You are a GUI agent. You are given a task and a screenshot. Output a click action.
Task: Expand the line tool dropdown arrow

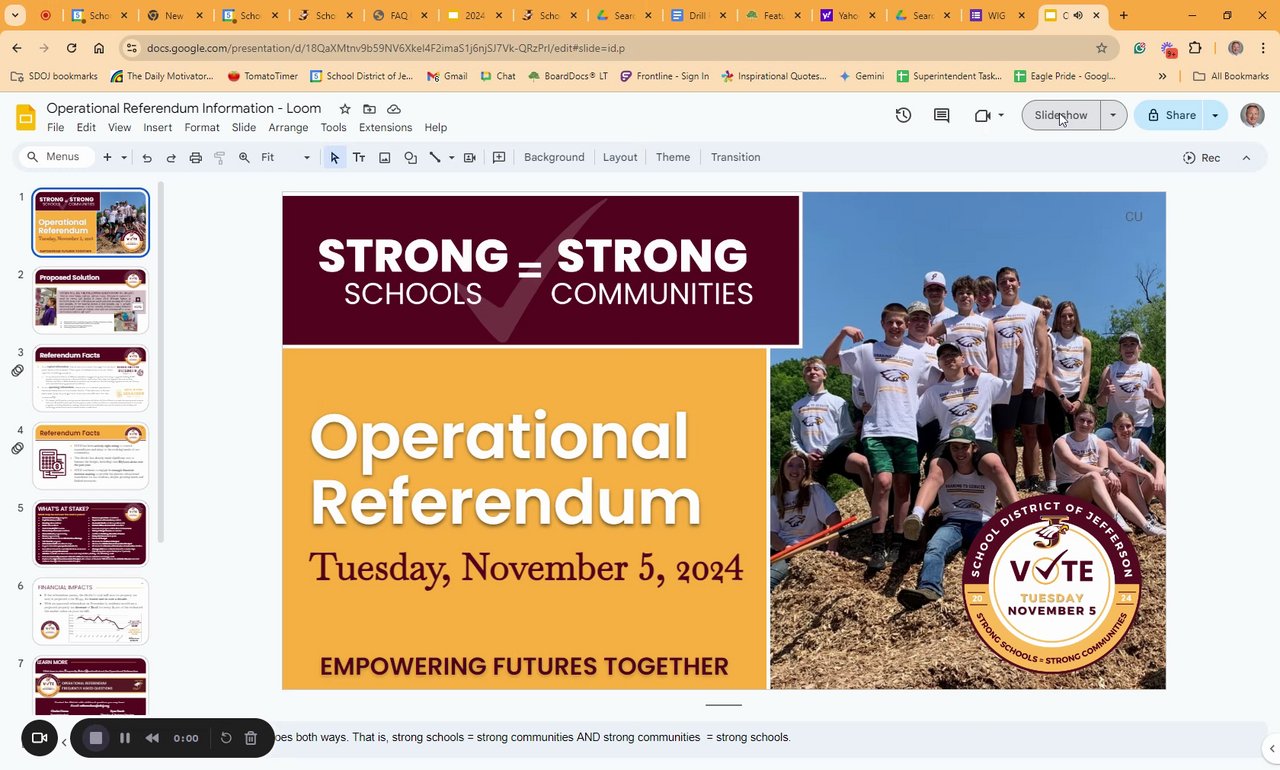coord(451,157)
